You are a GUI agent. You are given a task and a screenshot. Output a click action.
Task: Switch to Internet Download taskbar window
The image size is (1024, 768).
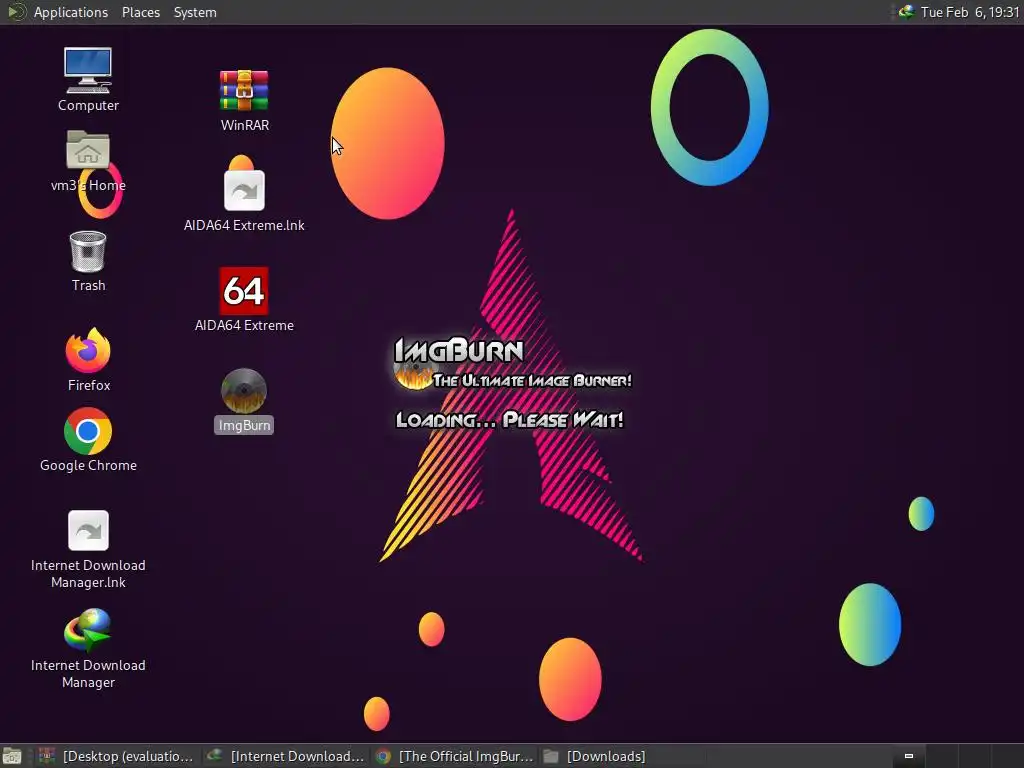click(285, 756)
